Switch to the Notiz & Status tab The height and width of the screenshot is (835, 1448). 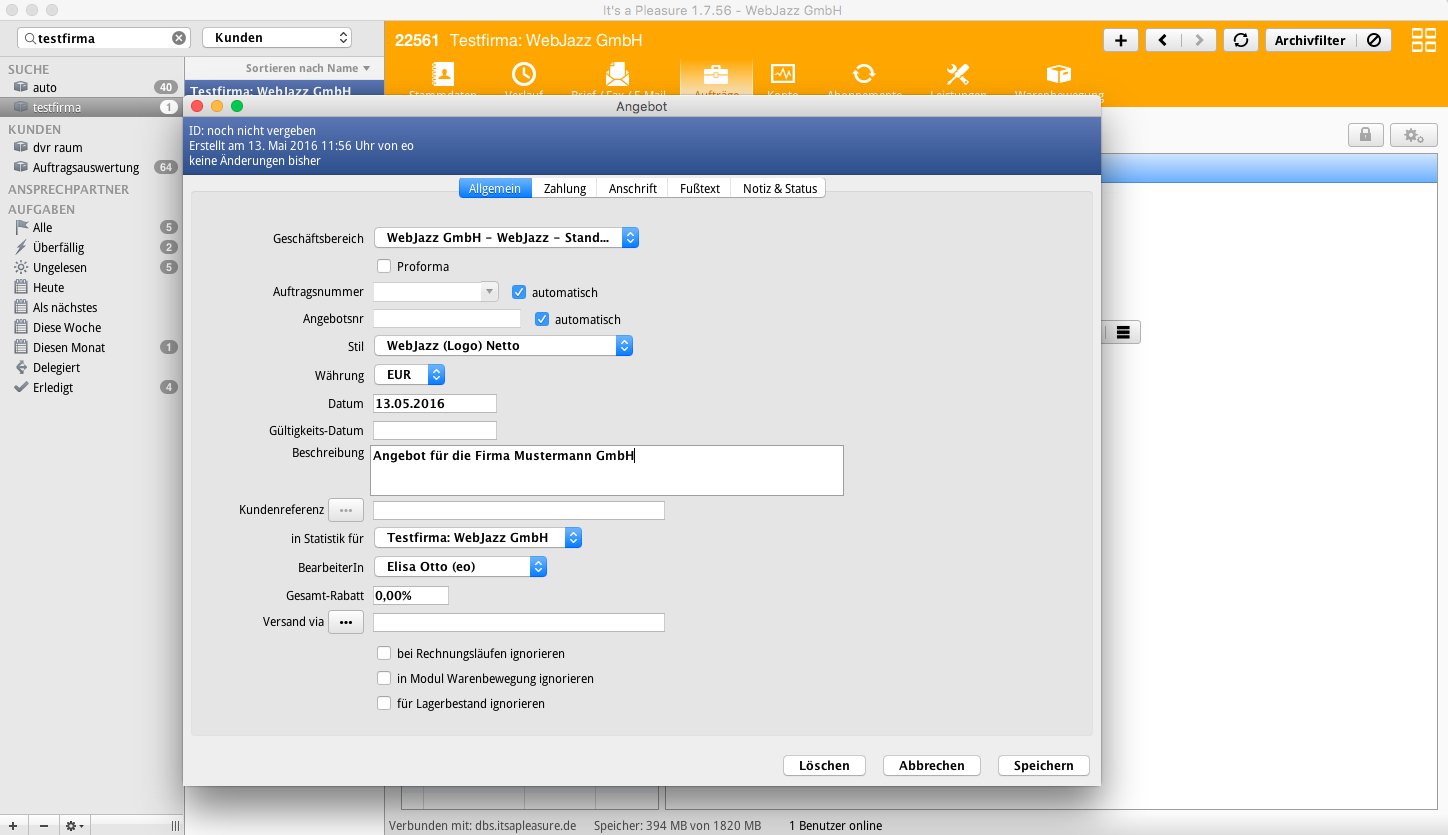tap(779, 188)
